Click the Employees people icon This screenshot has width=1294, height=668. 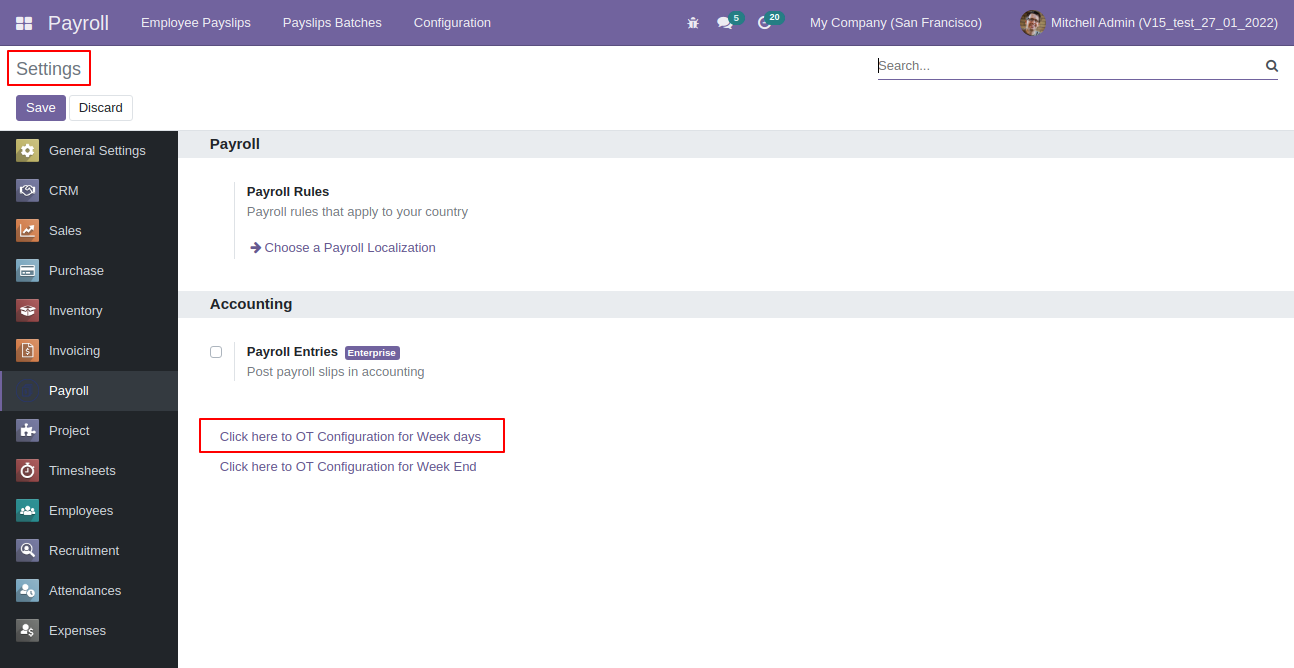[x=27, y=511]
